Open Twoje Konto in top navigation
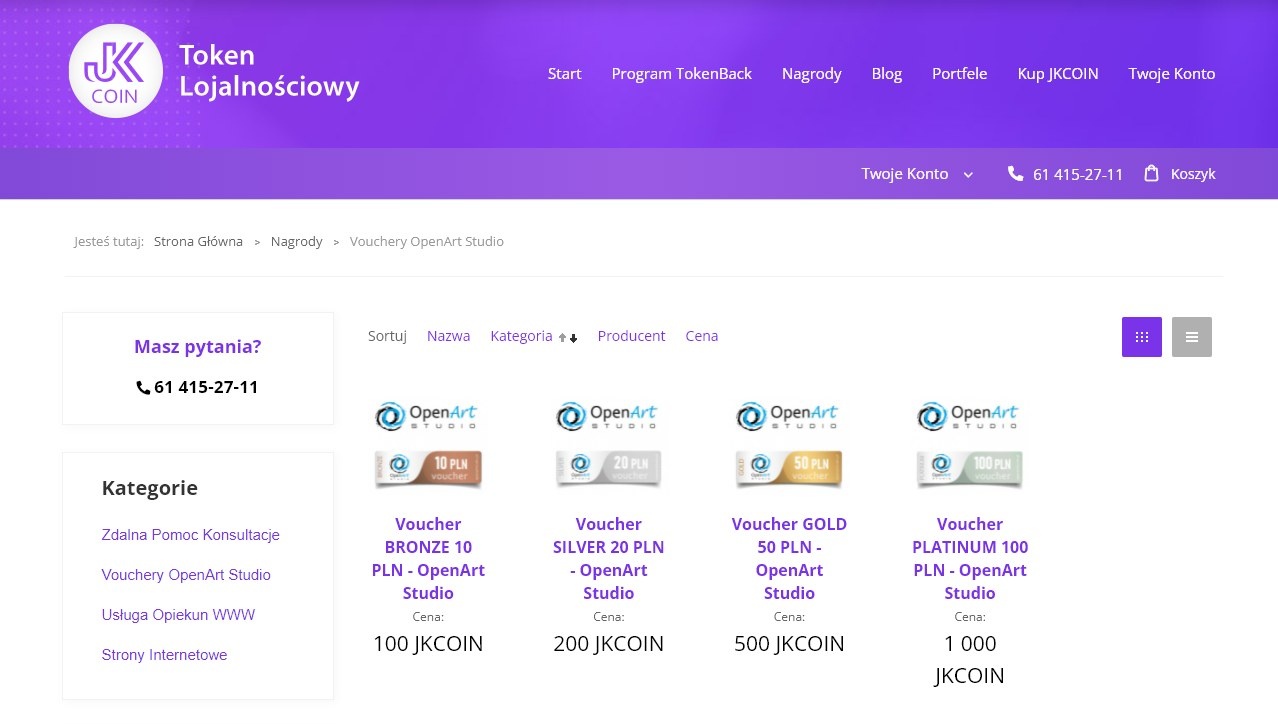 [x=1172, y=73]
